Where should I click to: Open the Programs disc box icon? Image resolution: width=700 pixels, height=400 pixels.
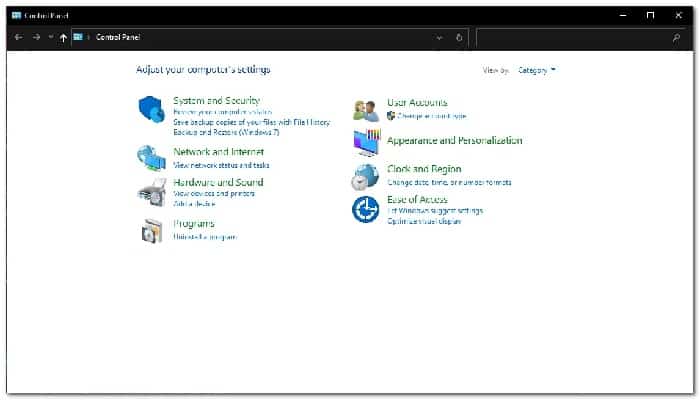point(152,231)
